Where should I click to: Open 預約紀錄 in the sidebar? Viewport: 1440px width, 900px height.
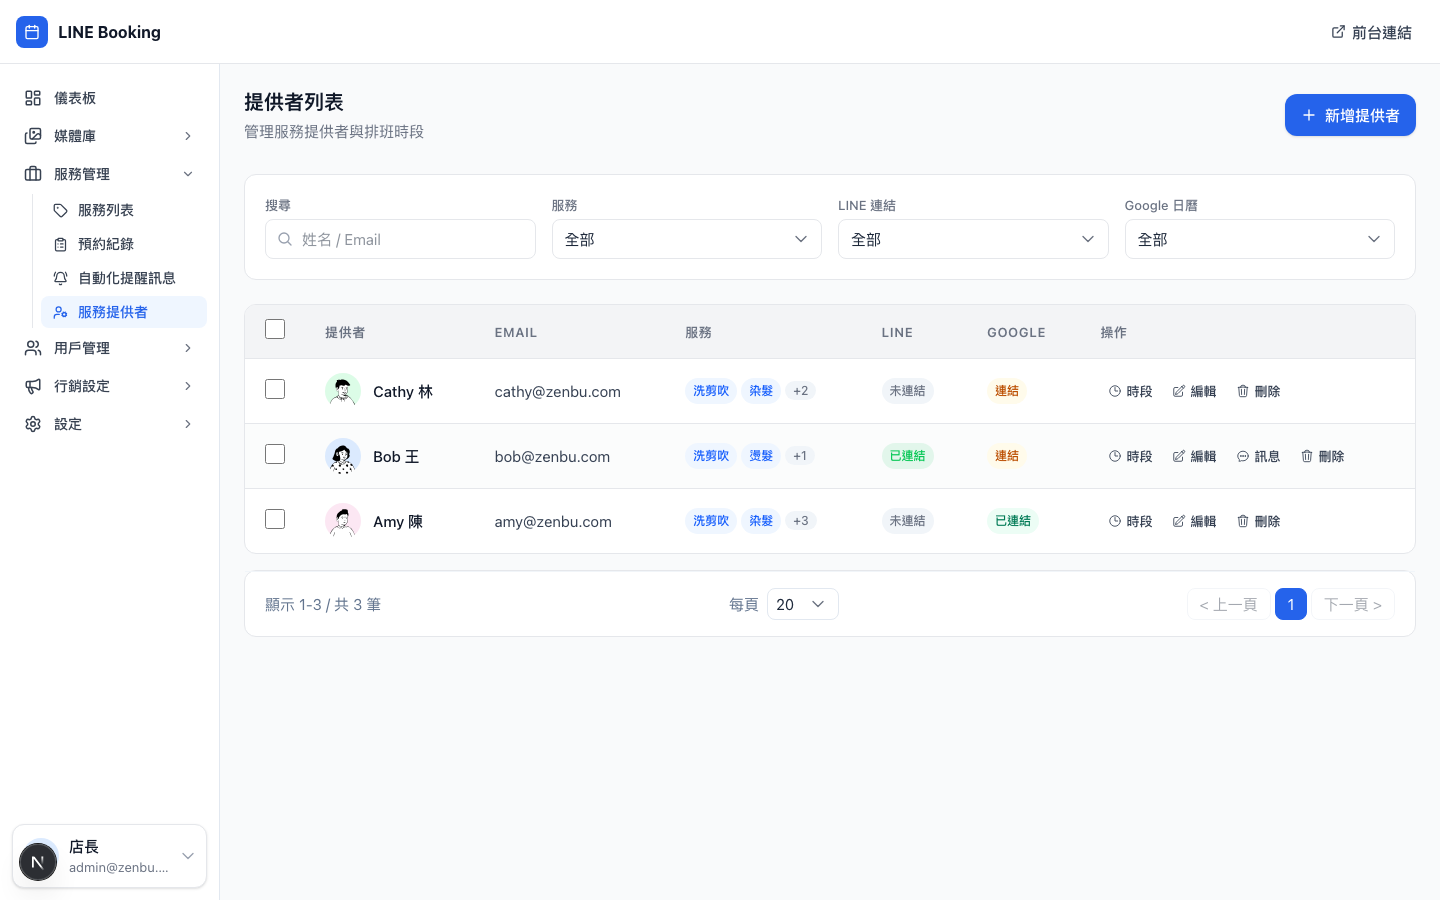pyautogui.click(x=106, y=244)
